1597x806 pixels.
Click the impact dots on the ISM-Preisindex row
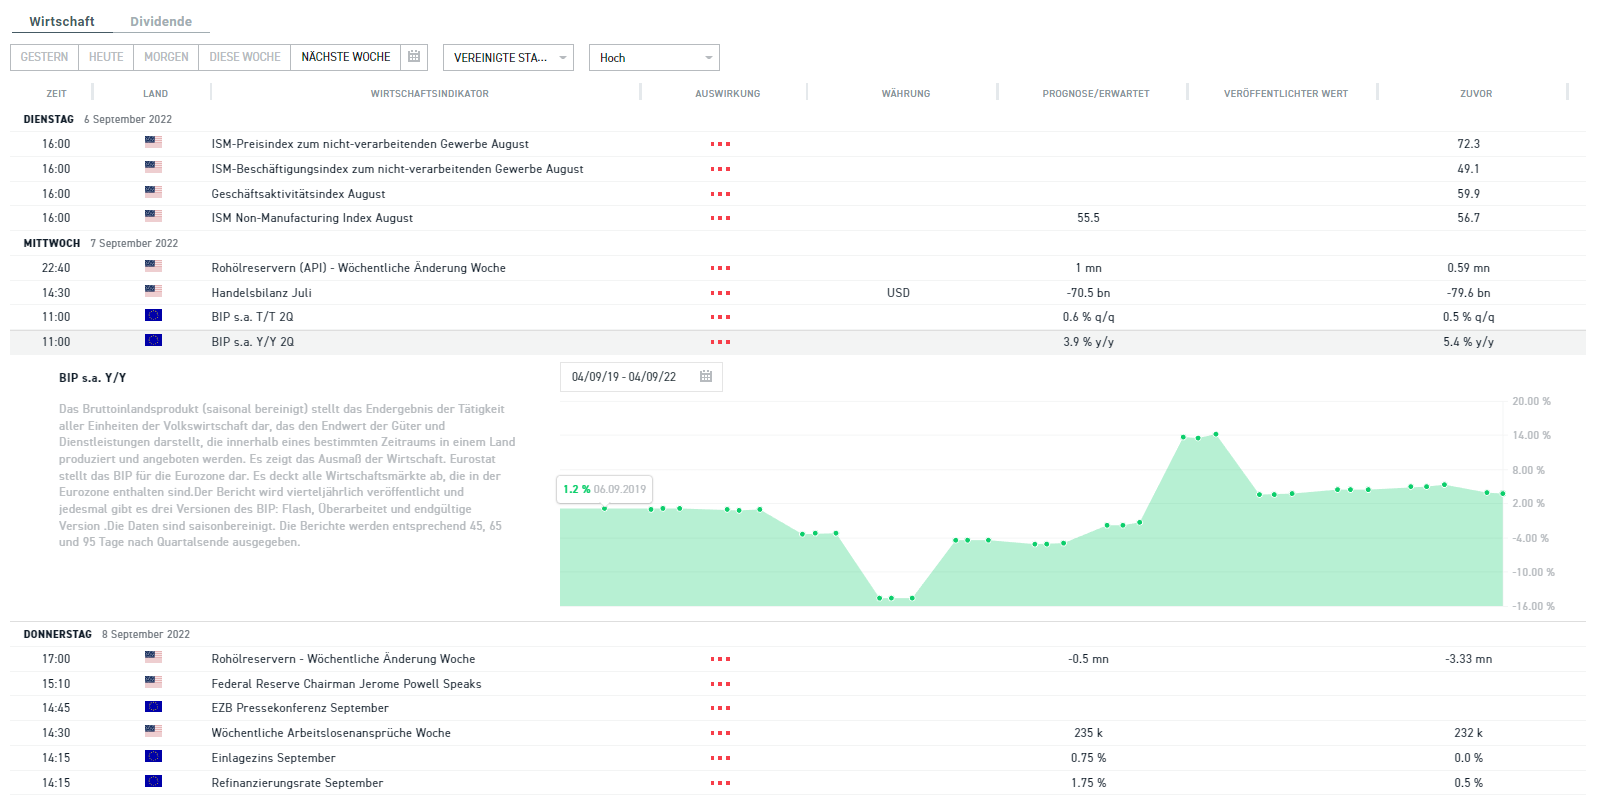(x=720, y=144)
